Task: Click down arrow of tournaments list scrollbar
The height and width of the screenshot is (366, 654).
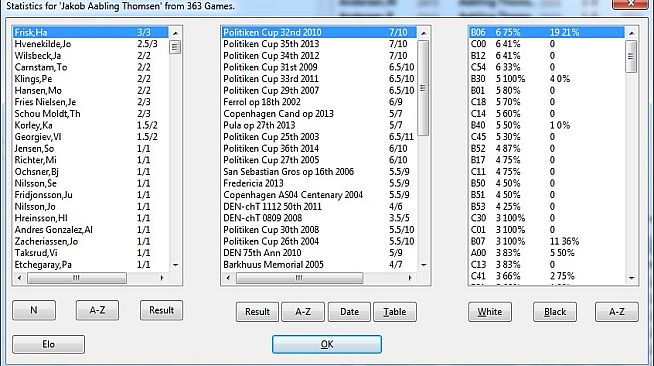Action: tap(424, 265)
